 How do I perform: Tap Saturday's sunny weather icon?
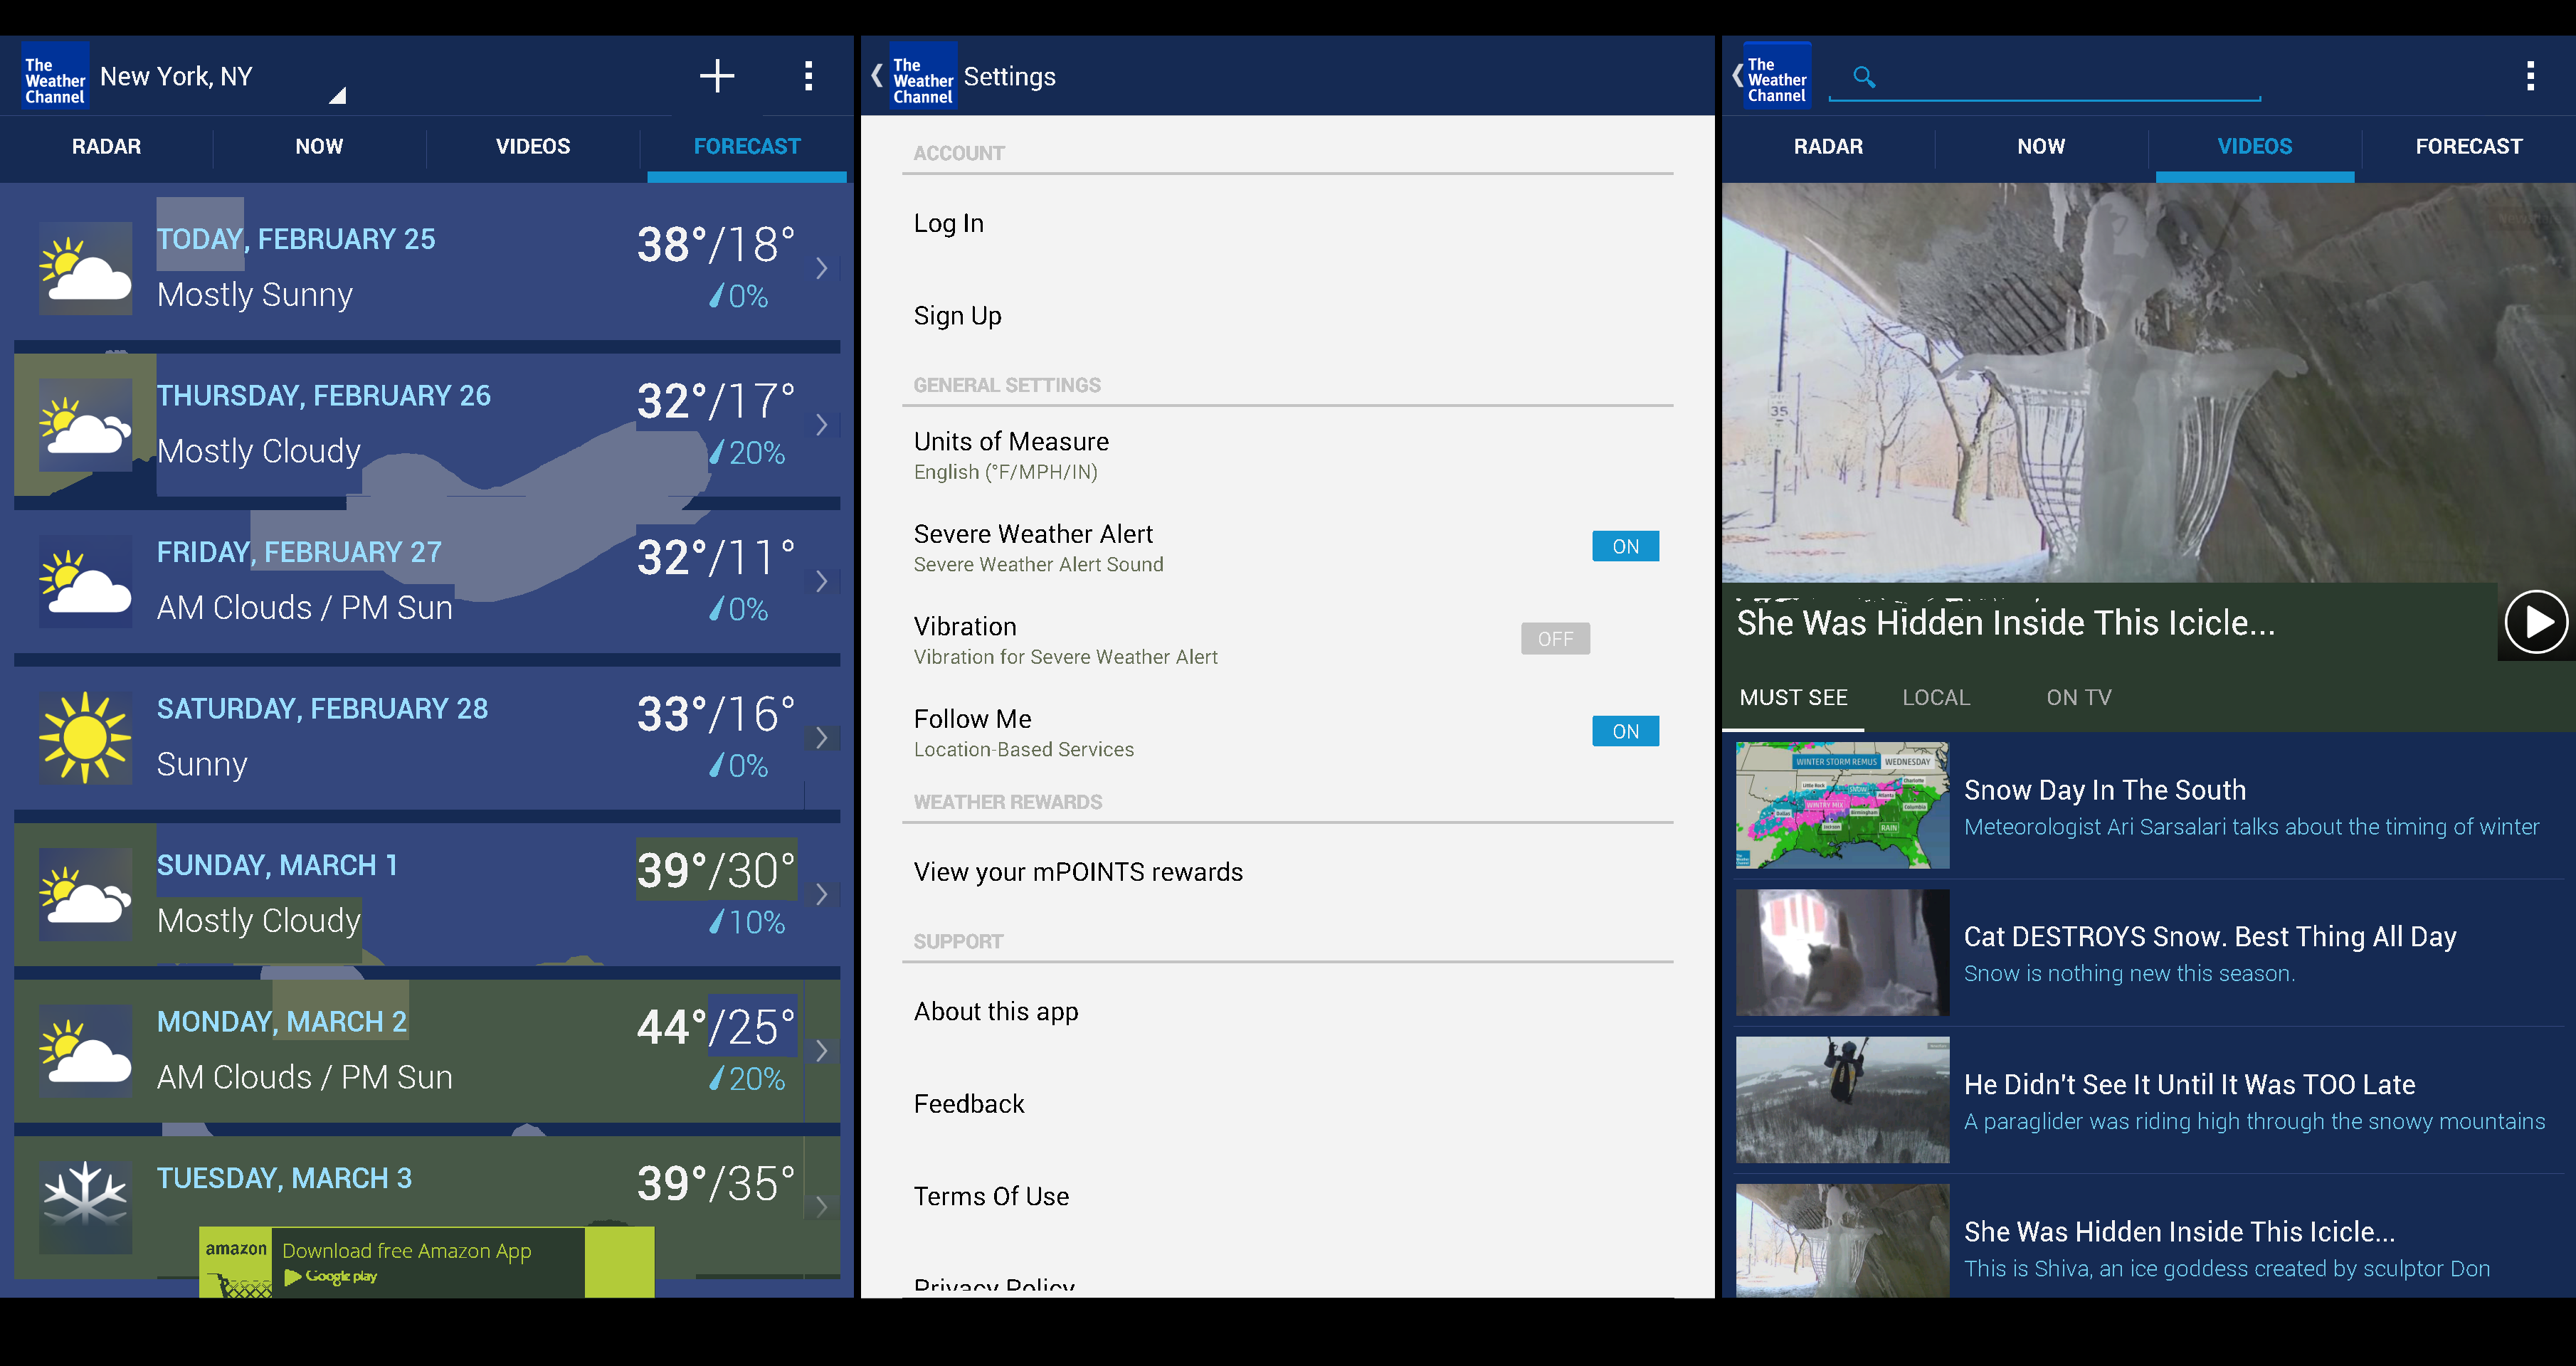[x=86, y=738]
